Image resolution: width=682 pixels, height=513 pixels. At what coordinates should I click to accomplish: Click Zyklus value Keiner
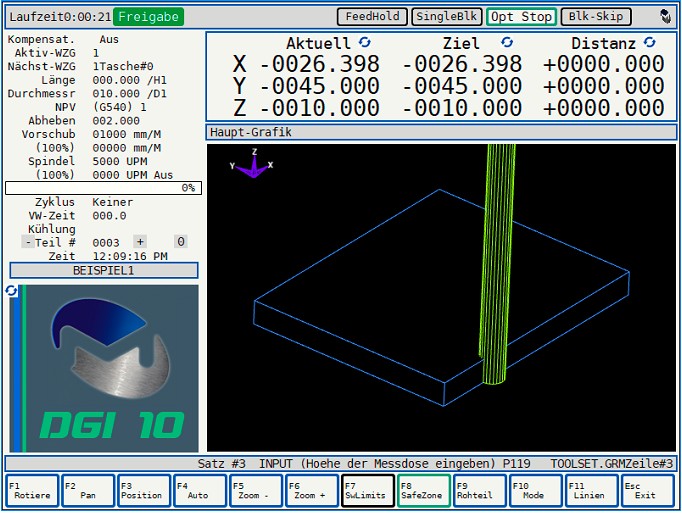point(113,202)
